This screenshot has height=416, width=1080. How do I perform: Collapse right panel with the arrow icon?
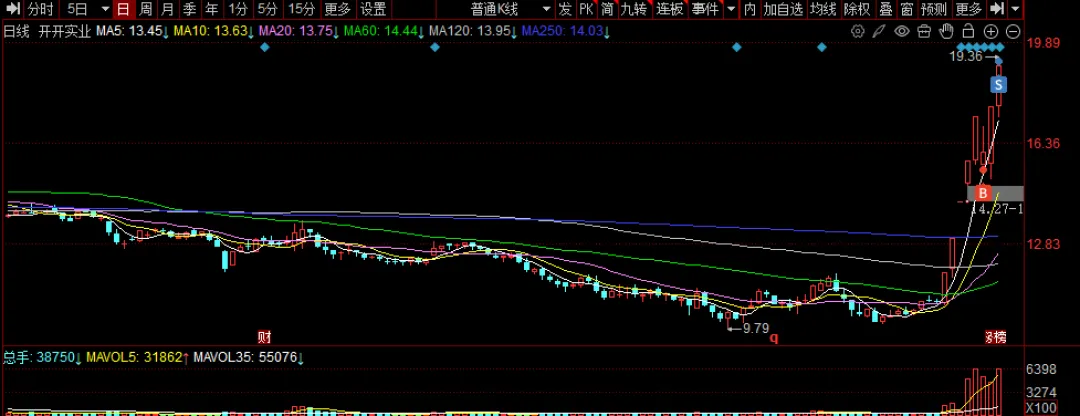996,10
